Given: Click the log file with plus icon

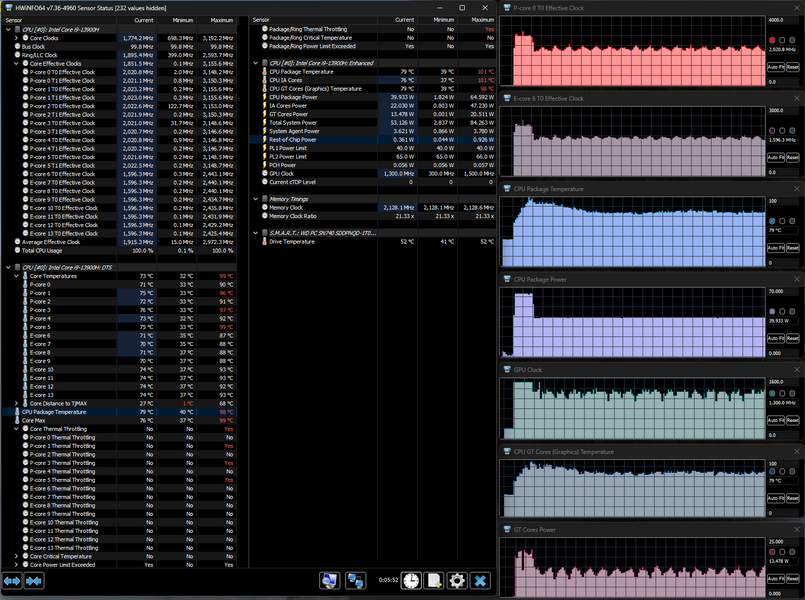Looking at the screenshot, I should [434, 580].
